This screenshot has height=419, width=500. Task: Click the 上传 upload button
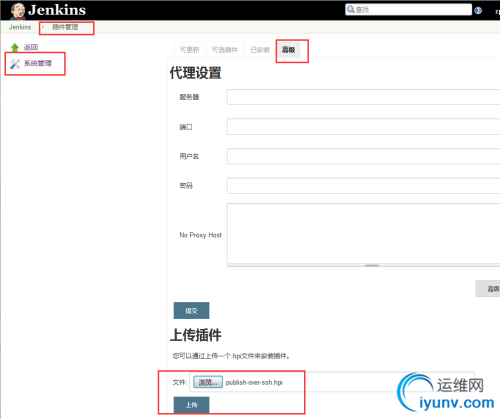click(191, 405)
